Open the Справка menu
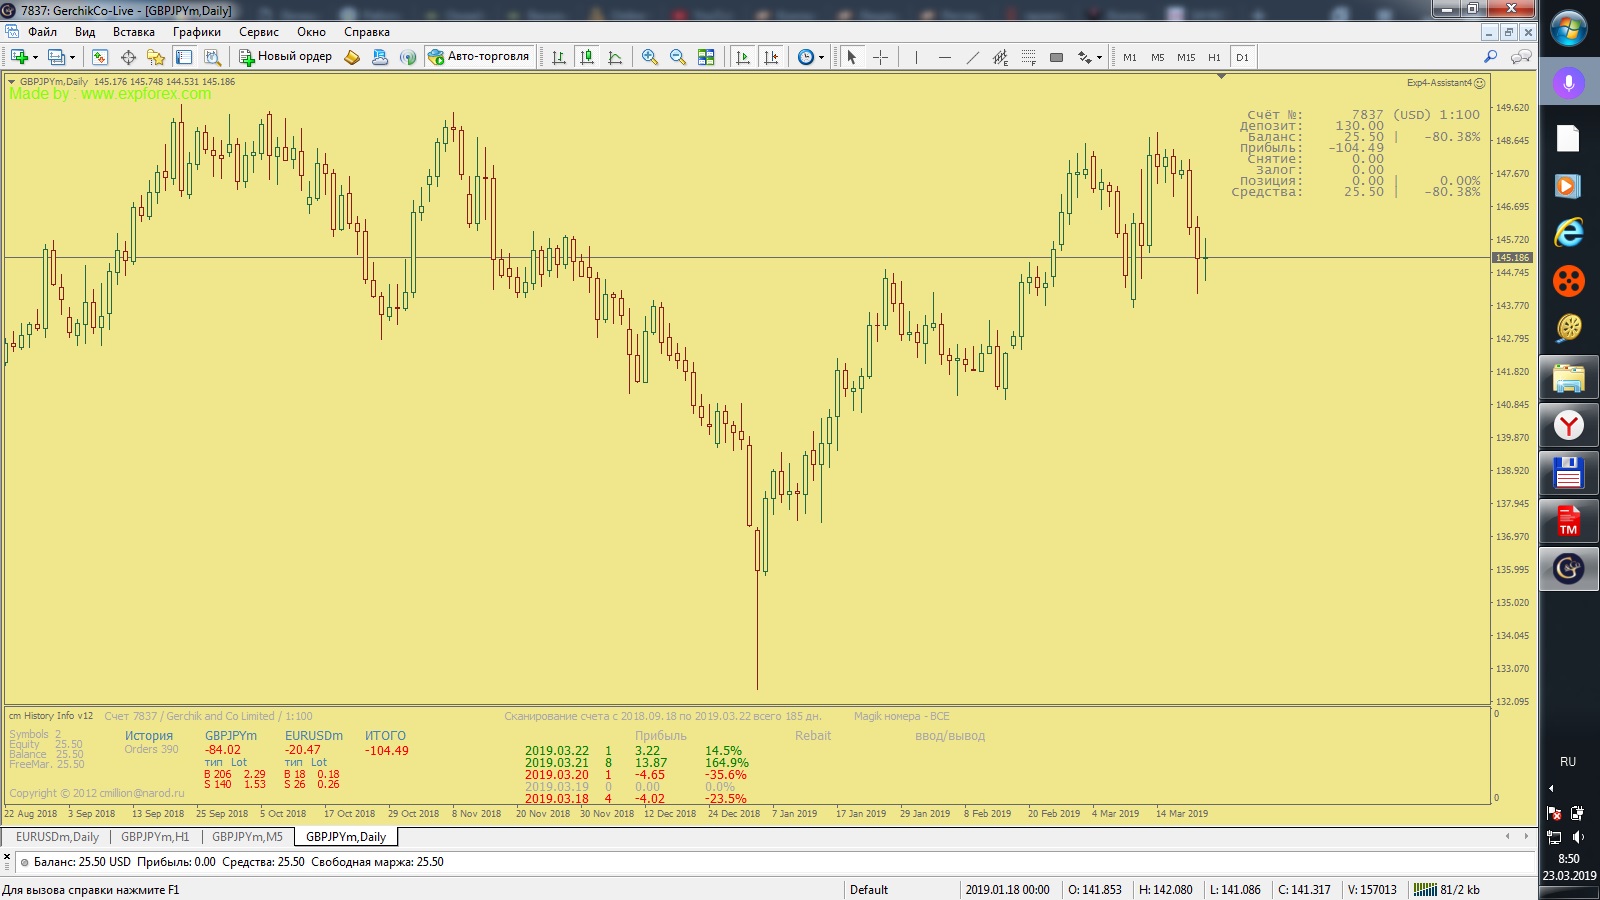The image size is (1600, 900). coord(367,32)
